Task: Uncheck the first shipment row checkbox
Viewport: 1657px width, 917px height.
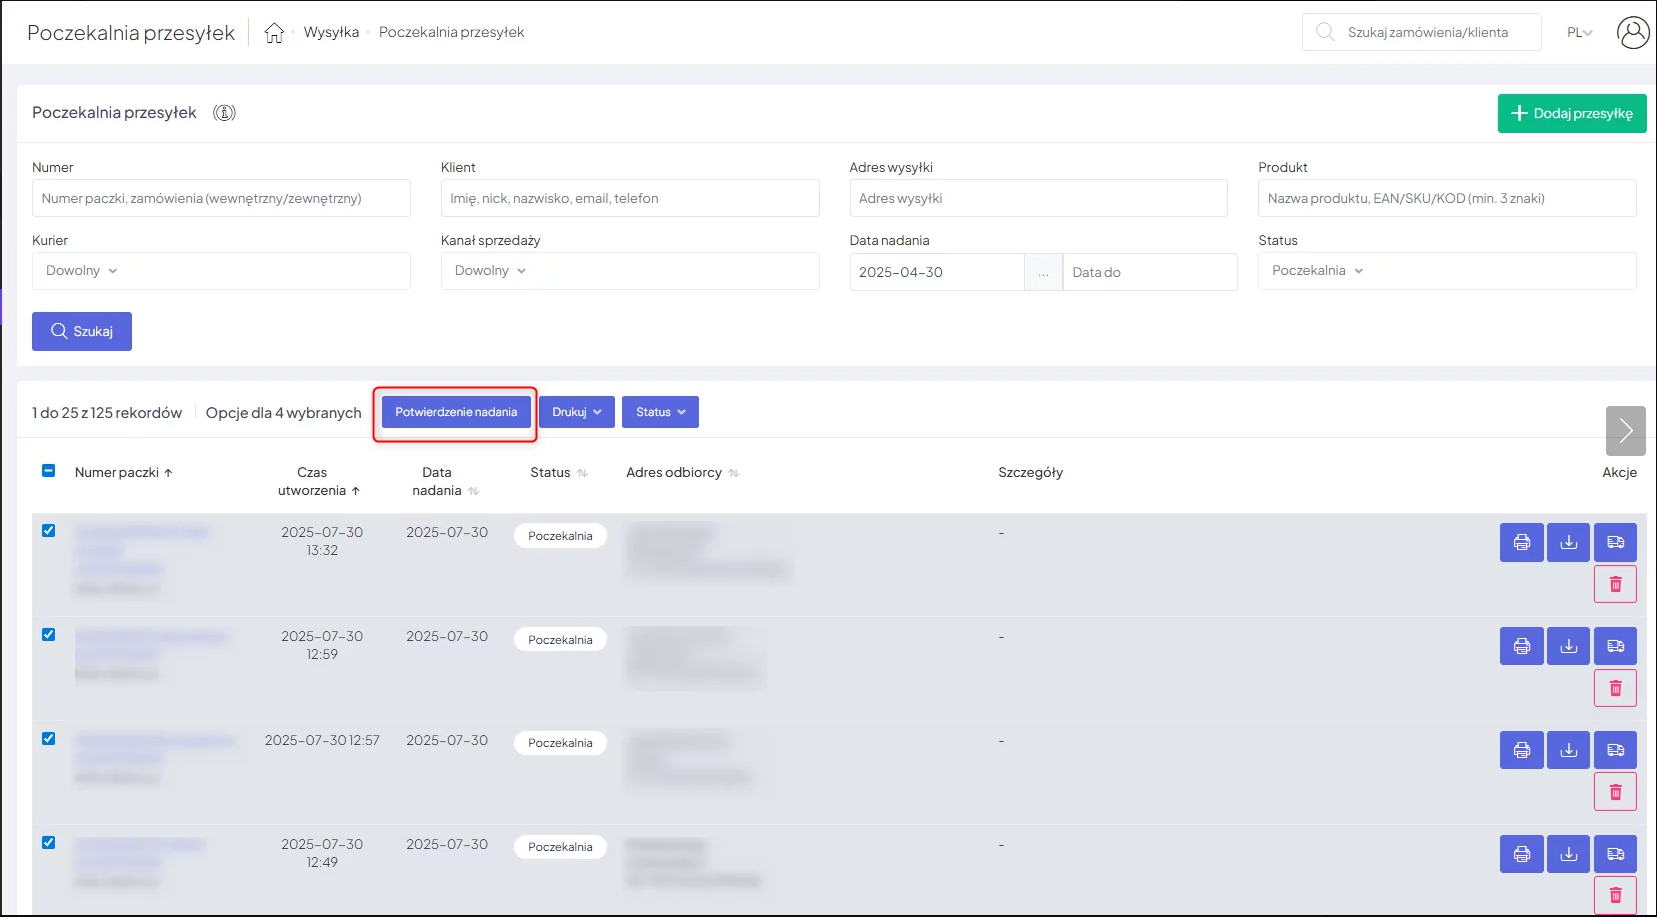Action: [x=49, y=531]
